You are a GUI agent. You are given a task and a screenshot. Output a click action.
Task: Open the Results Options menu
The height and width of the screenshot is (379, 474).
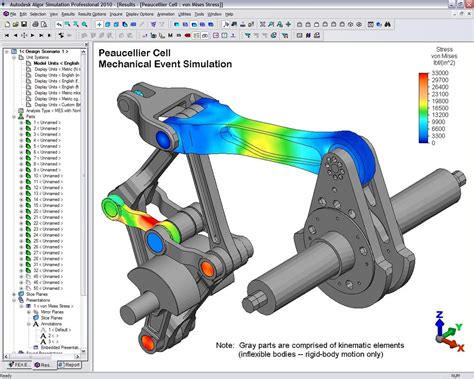(92, 14)
